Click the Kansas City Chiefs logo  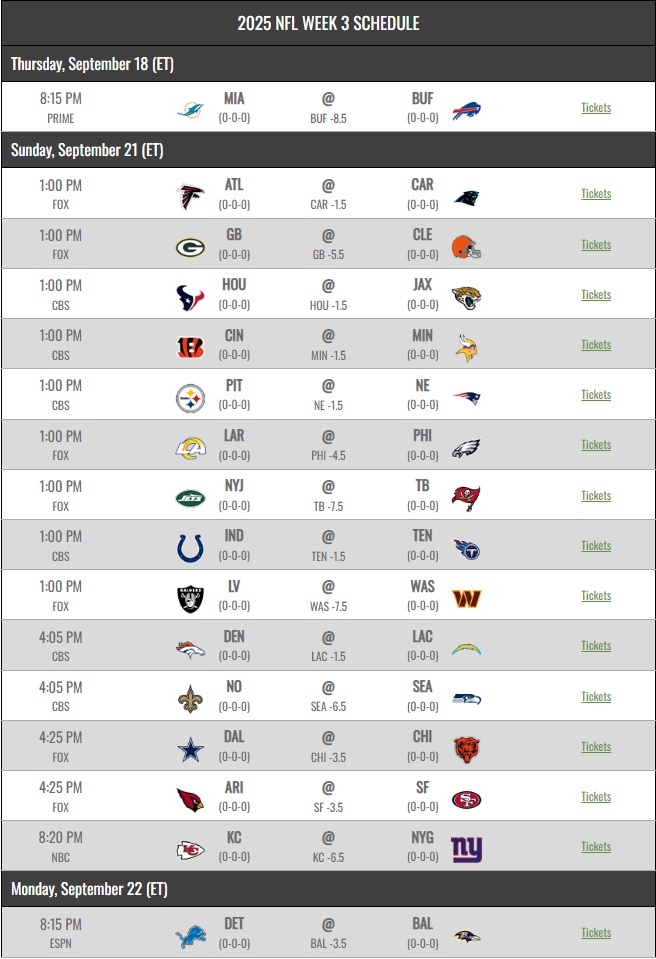coord(190,849)
